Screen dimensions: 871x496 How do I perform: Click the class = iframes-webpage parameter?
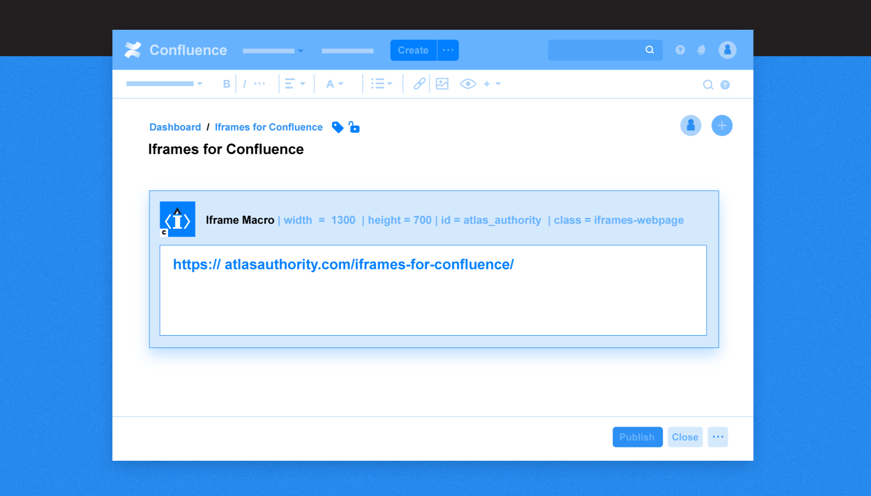(619, 221)
